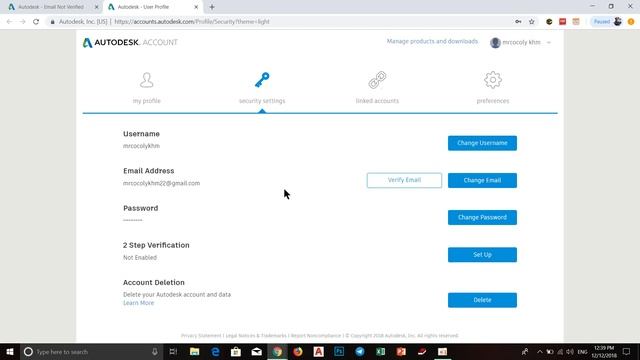Select the security settings key icon
The width and height of the screenshot is (640, 360).
262,80
